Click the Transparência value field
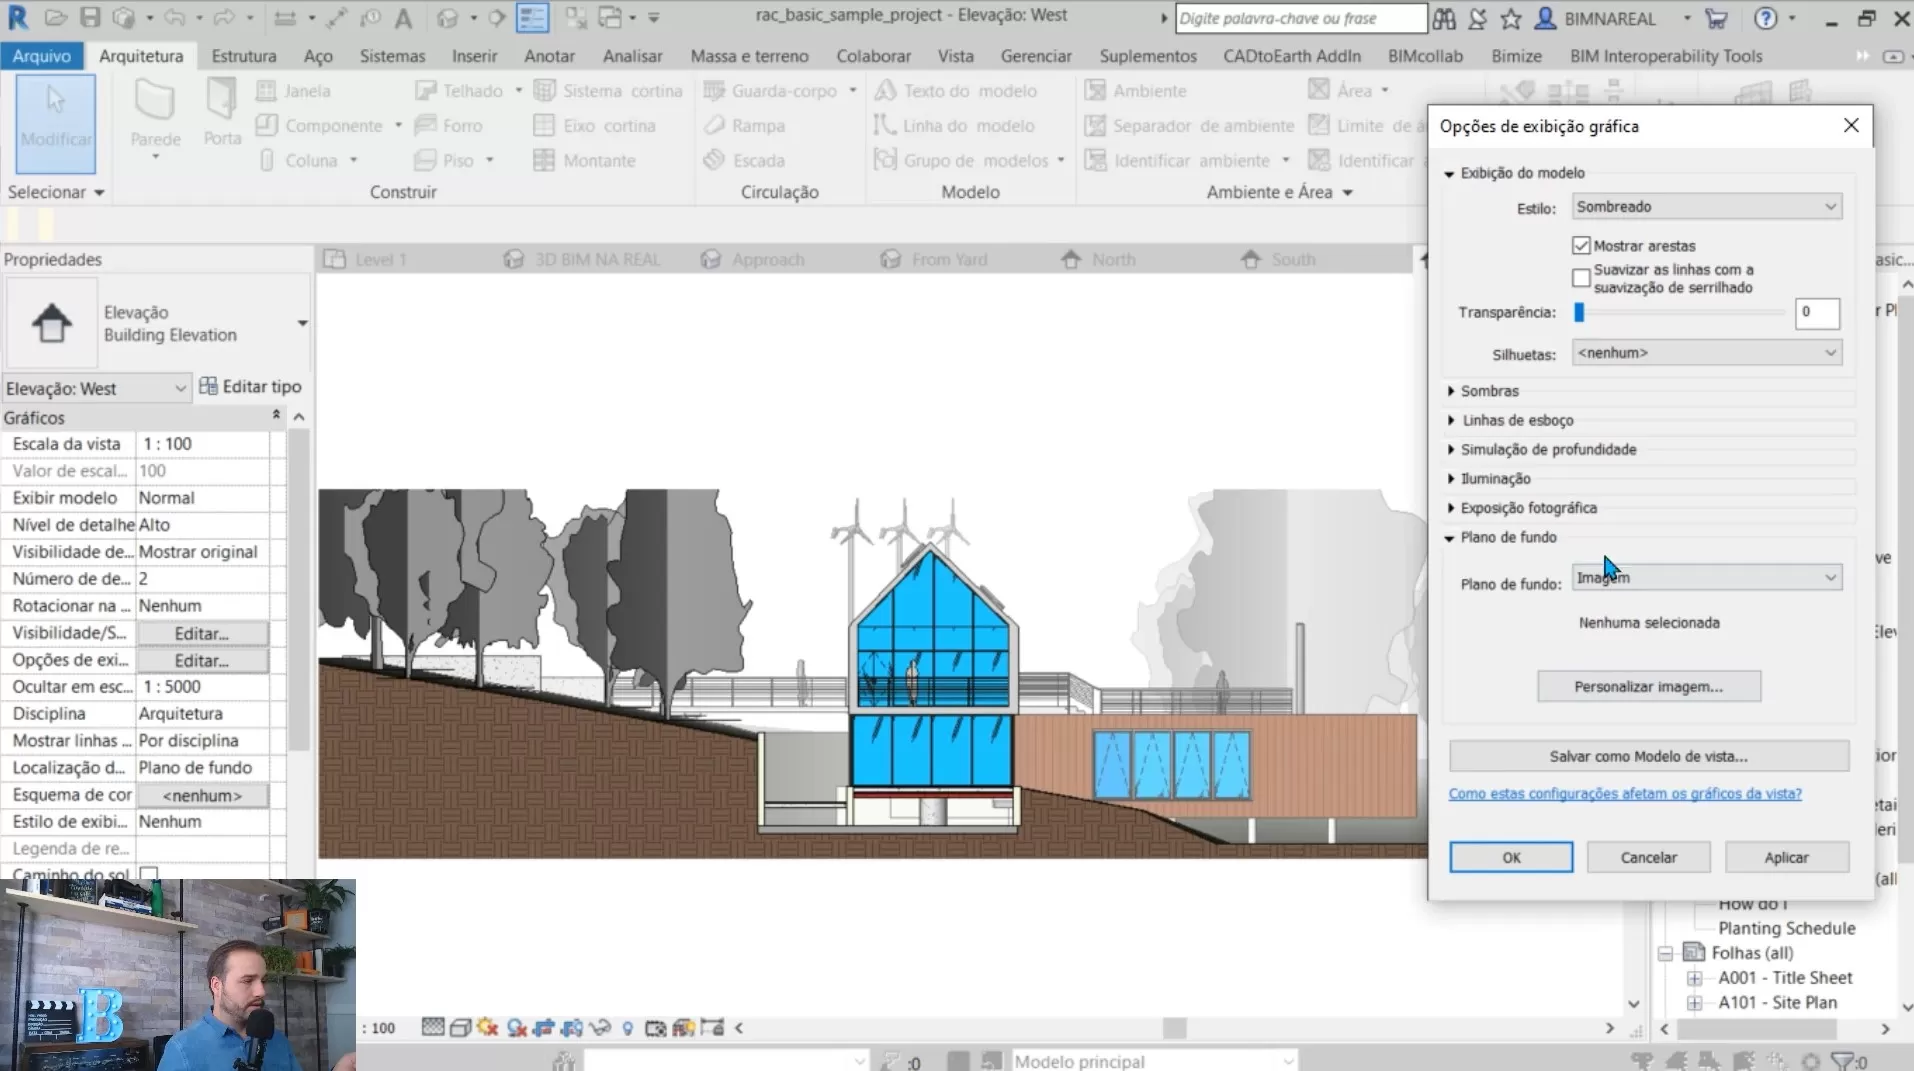 pos(1816,313)
